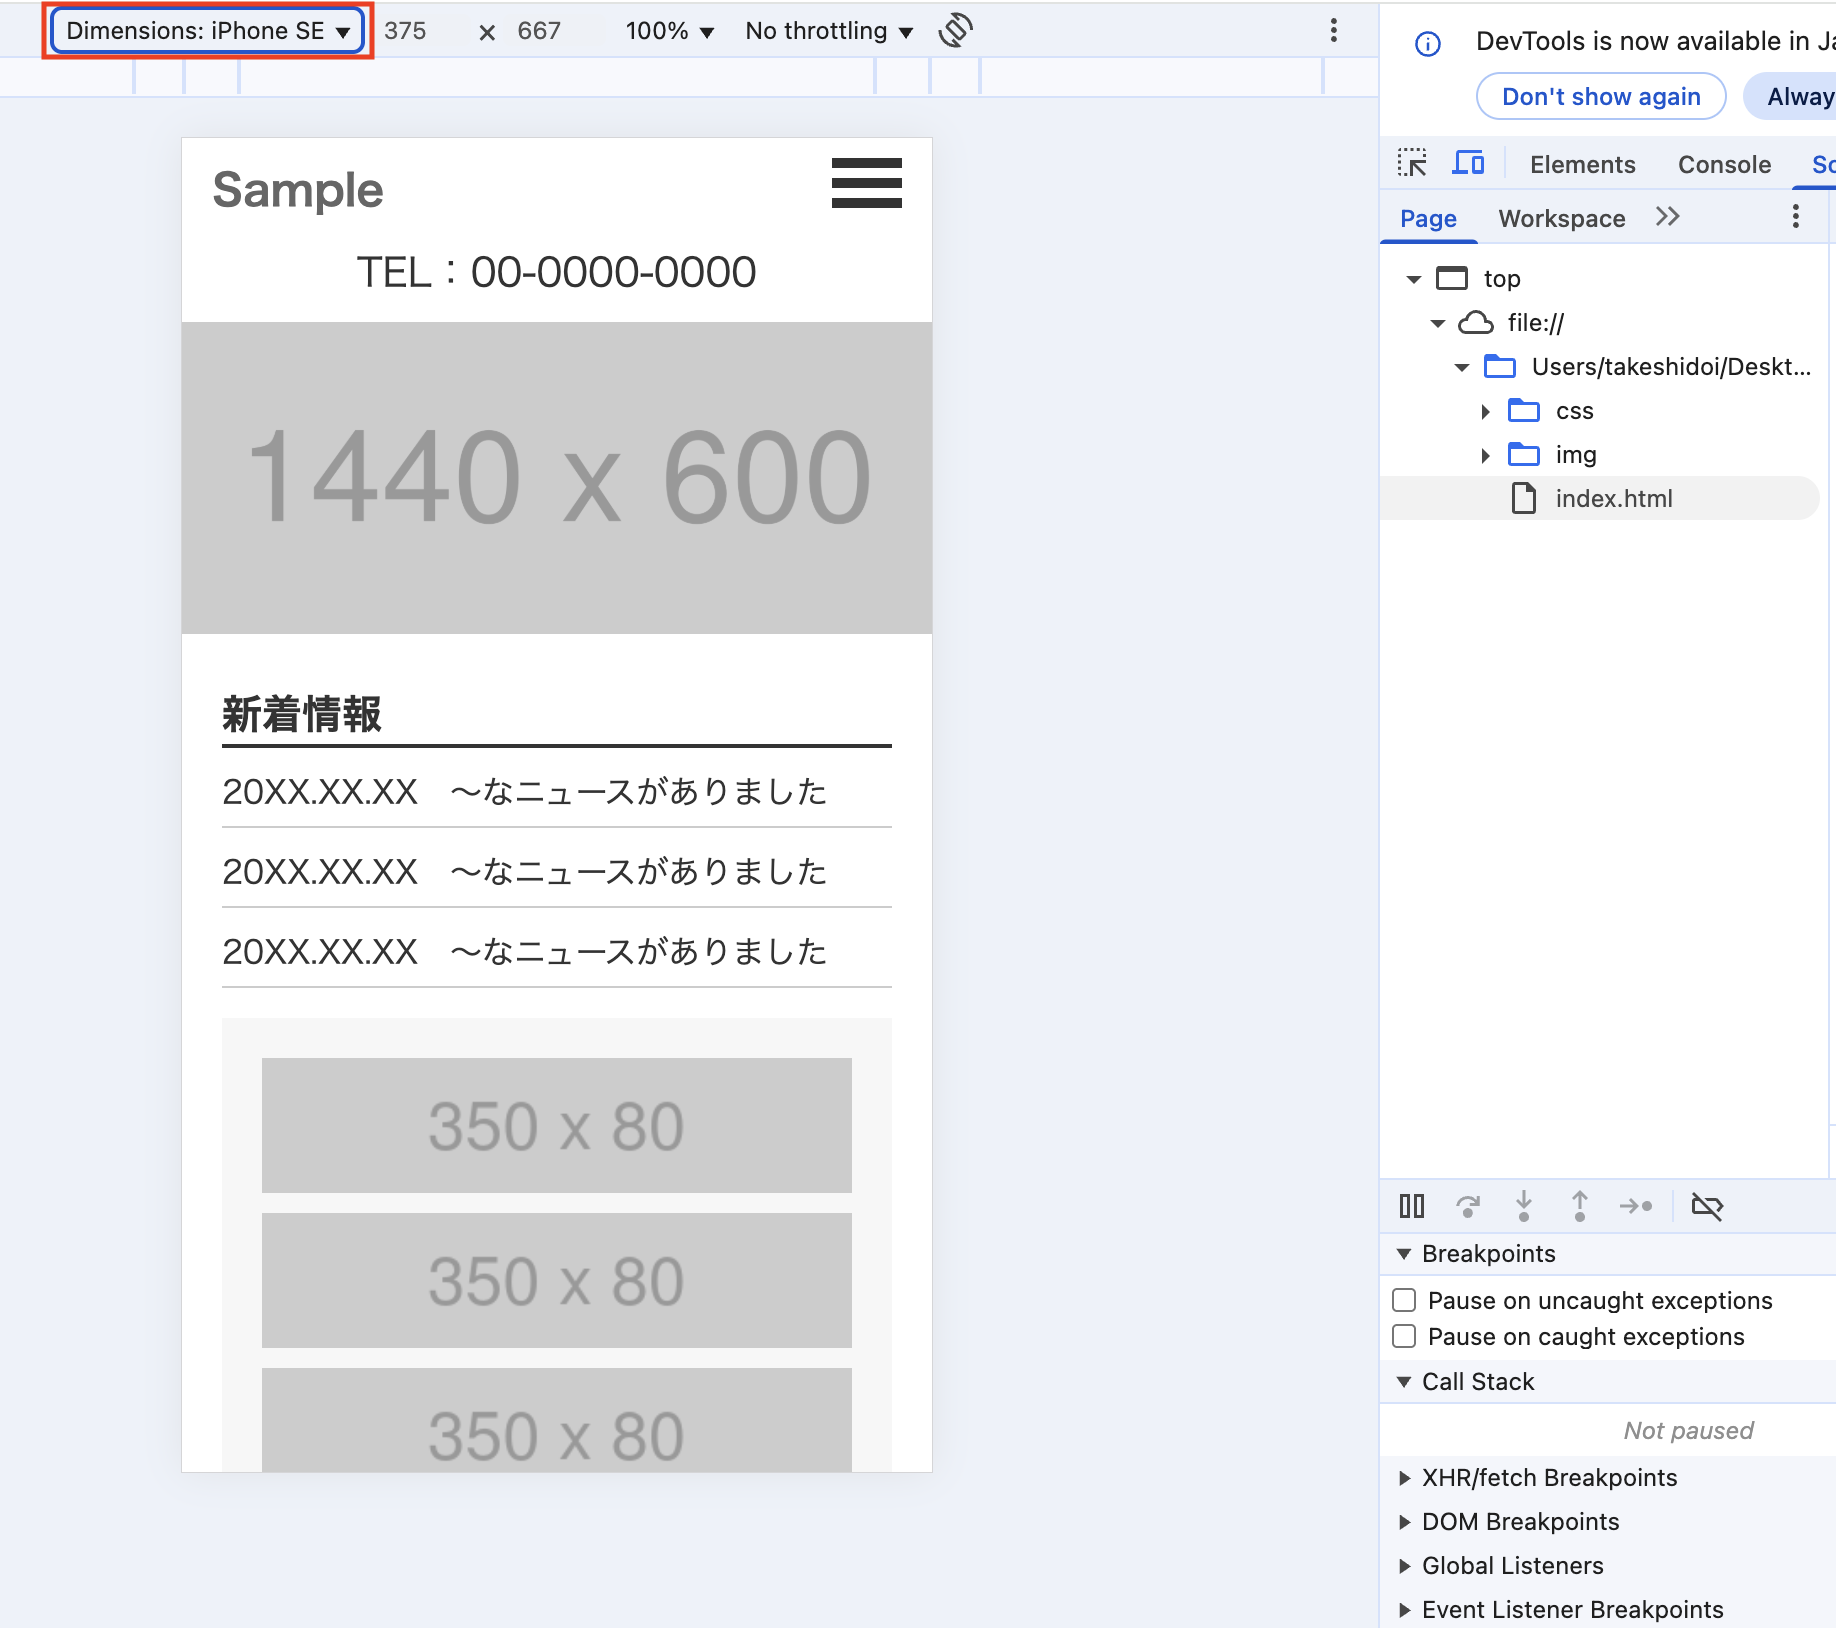1836x1628 pixels.
Task: Click the Don't show again button
Action: coord(1600,97)
